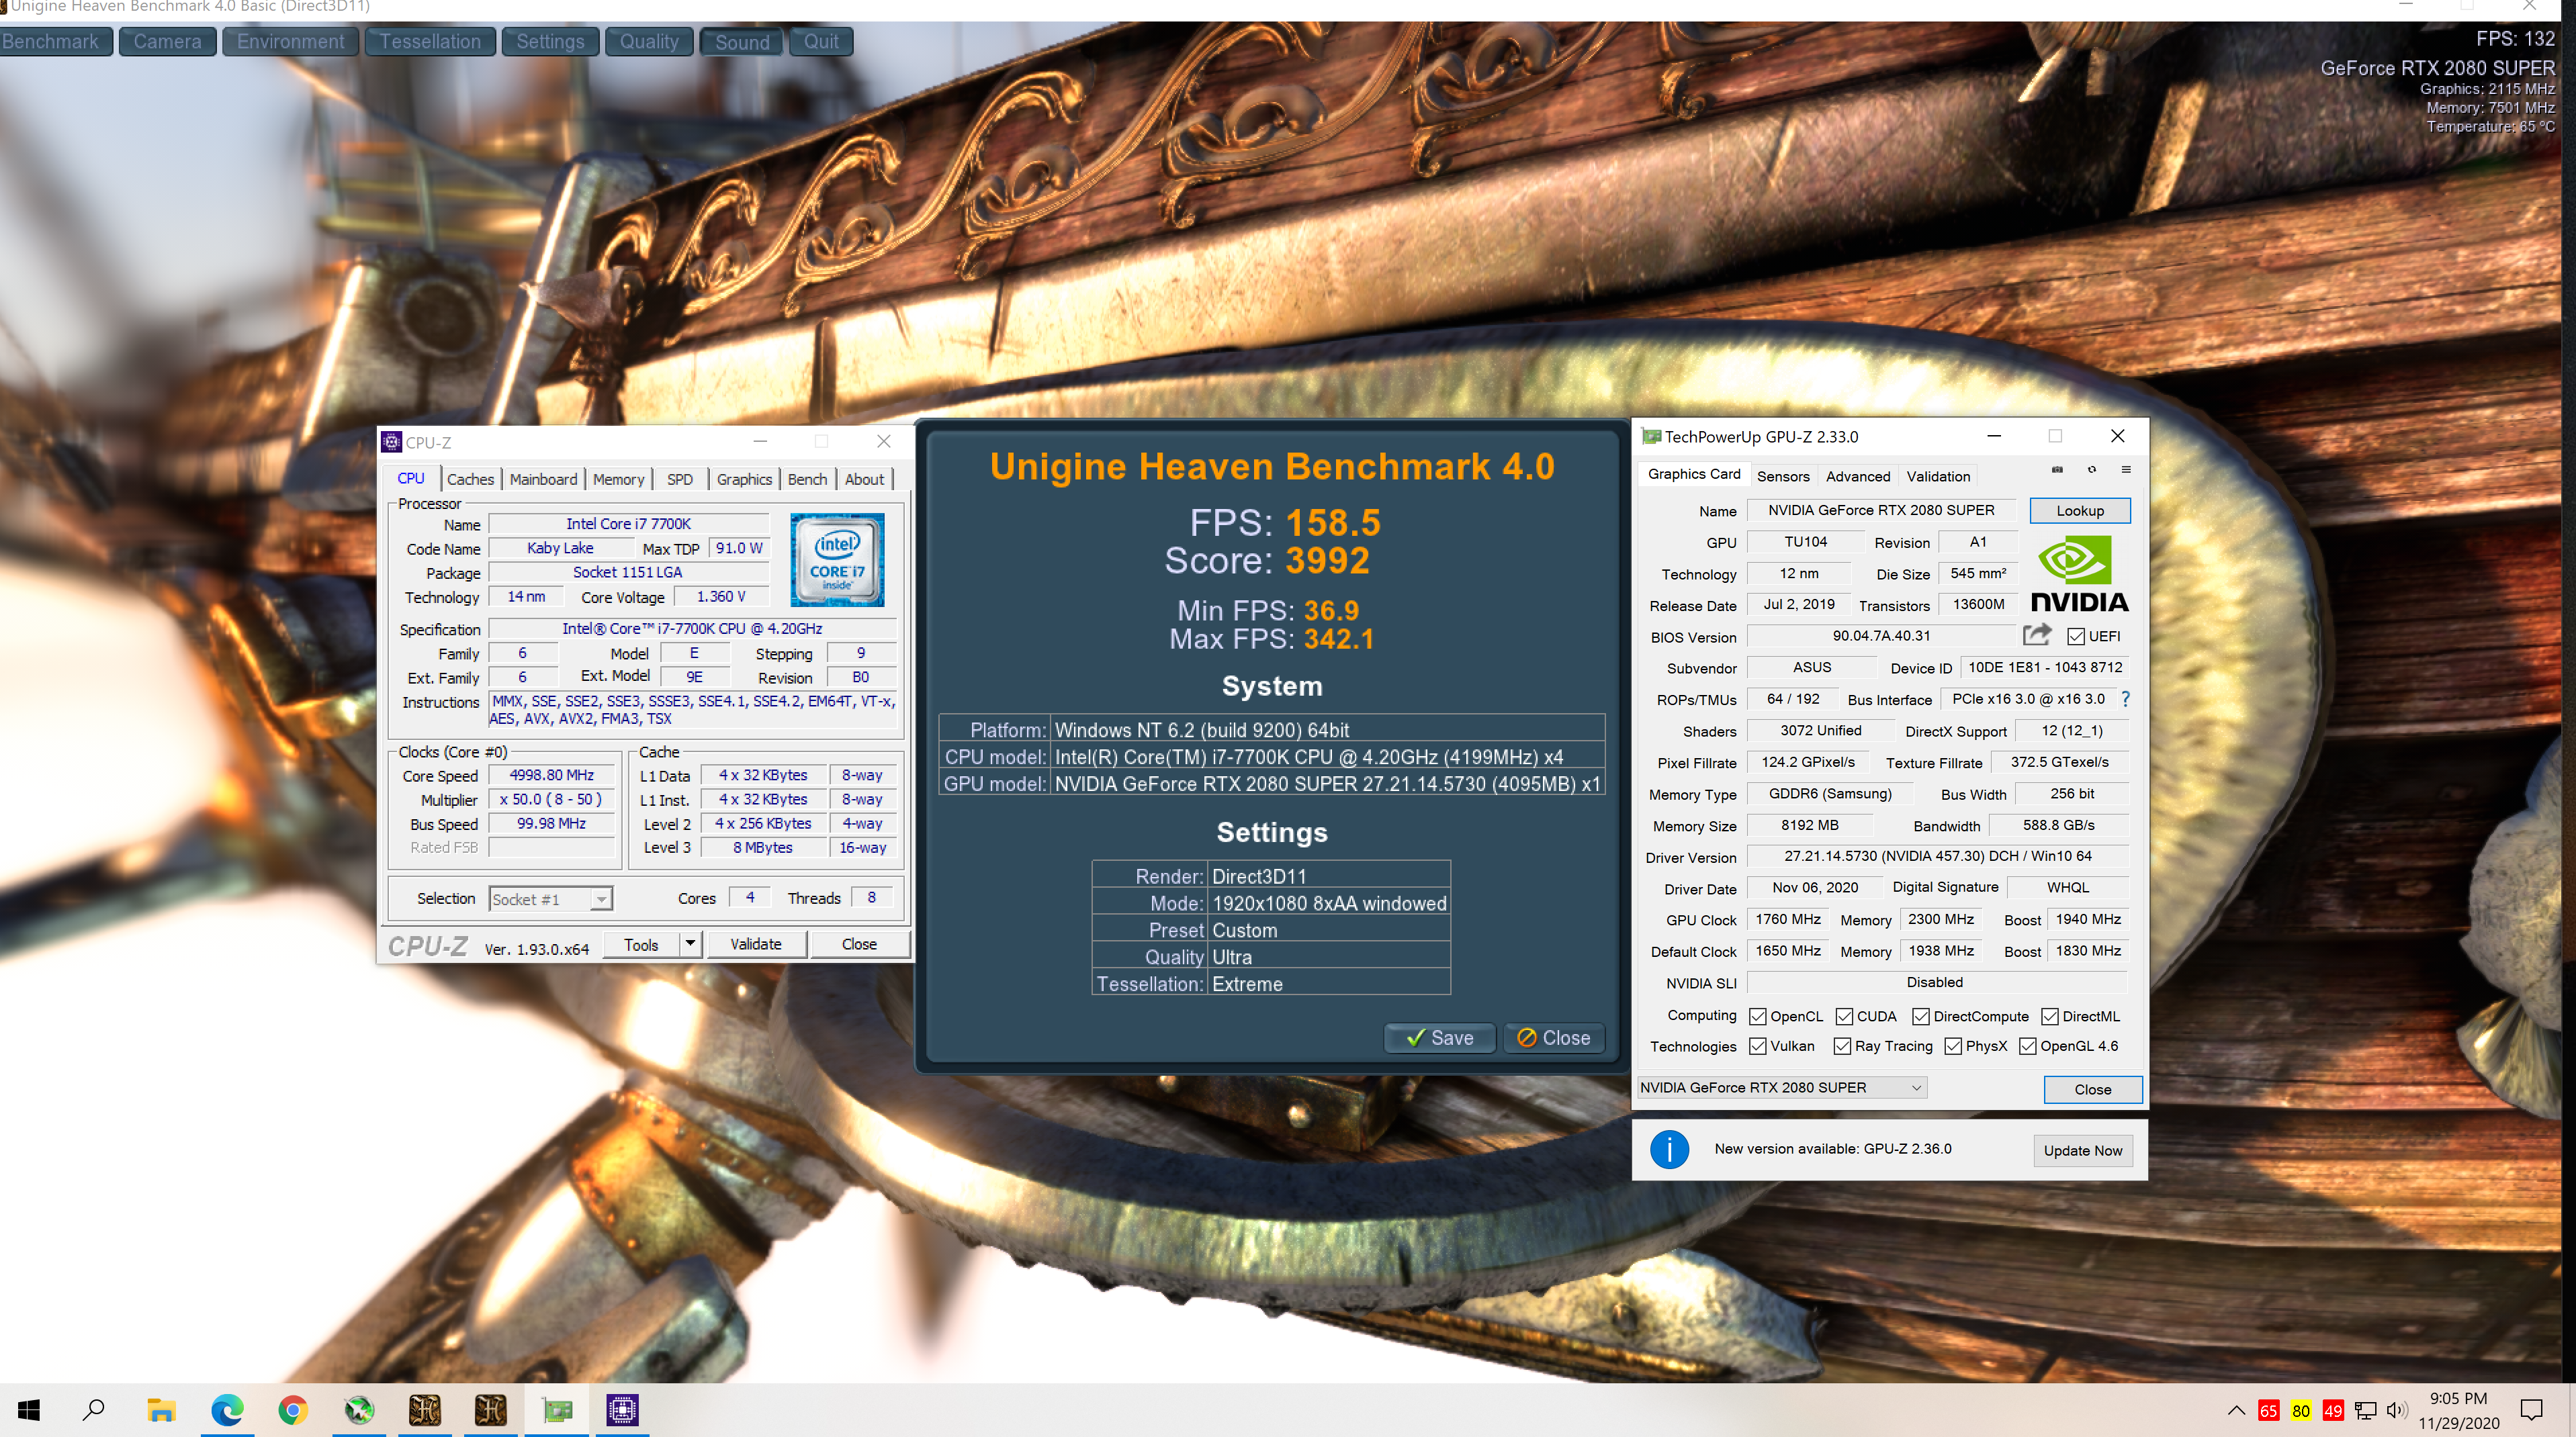2576x1437 pixels.
Task: Toggle the Heaven Sound button
Action: point(742,42)
